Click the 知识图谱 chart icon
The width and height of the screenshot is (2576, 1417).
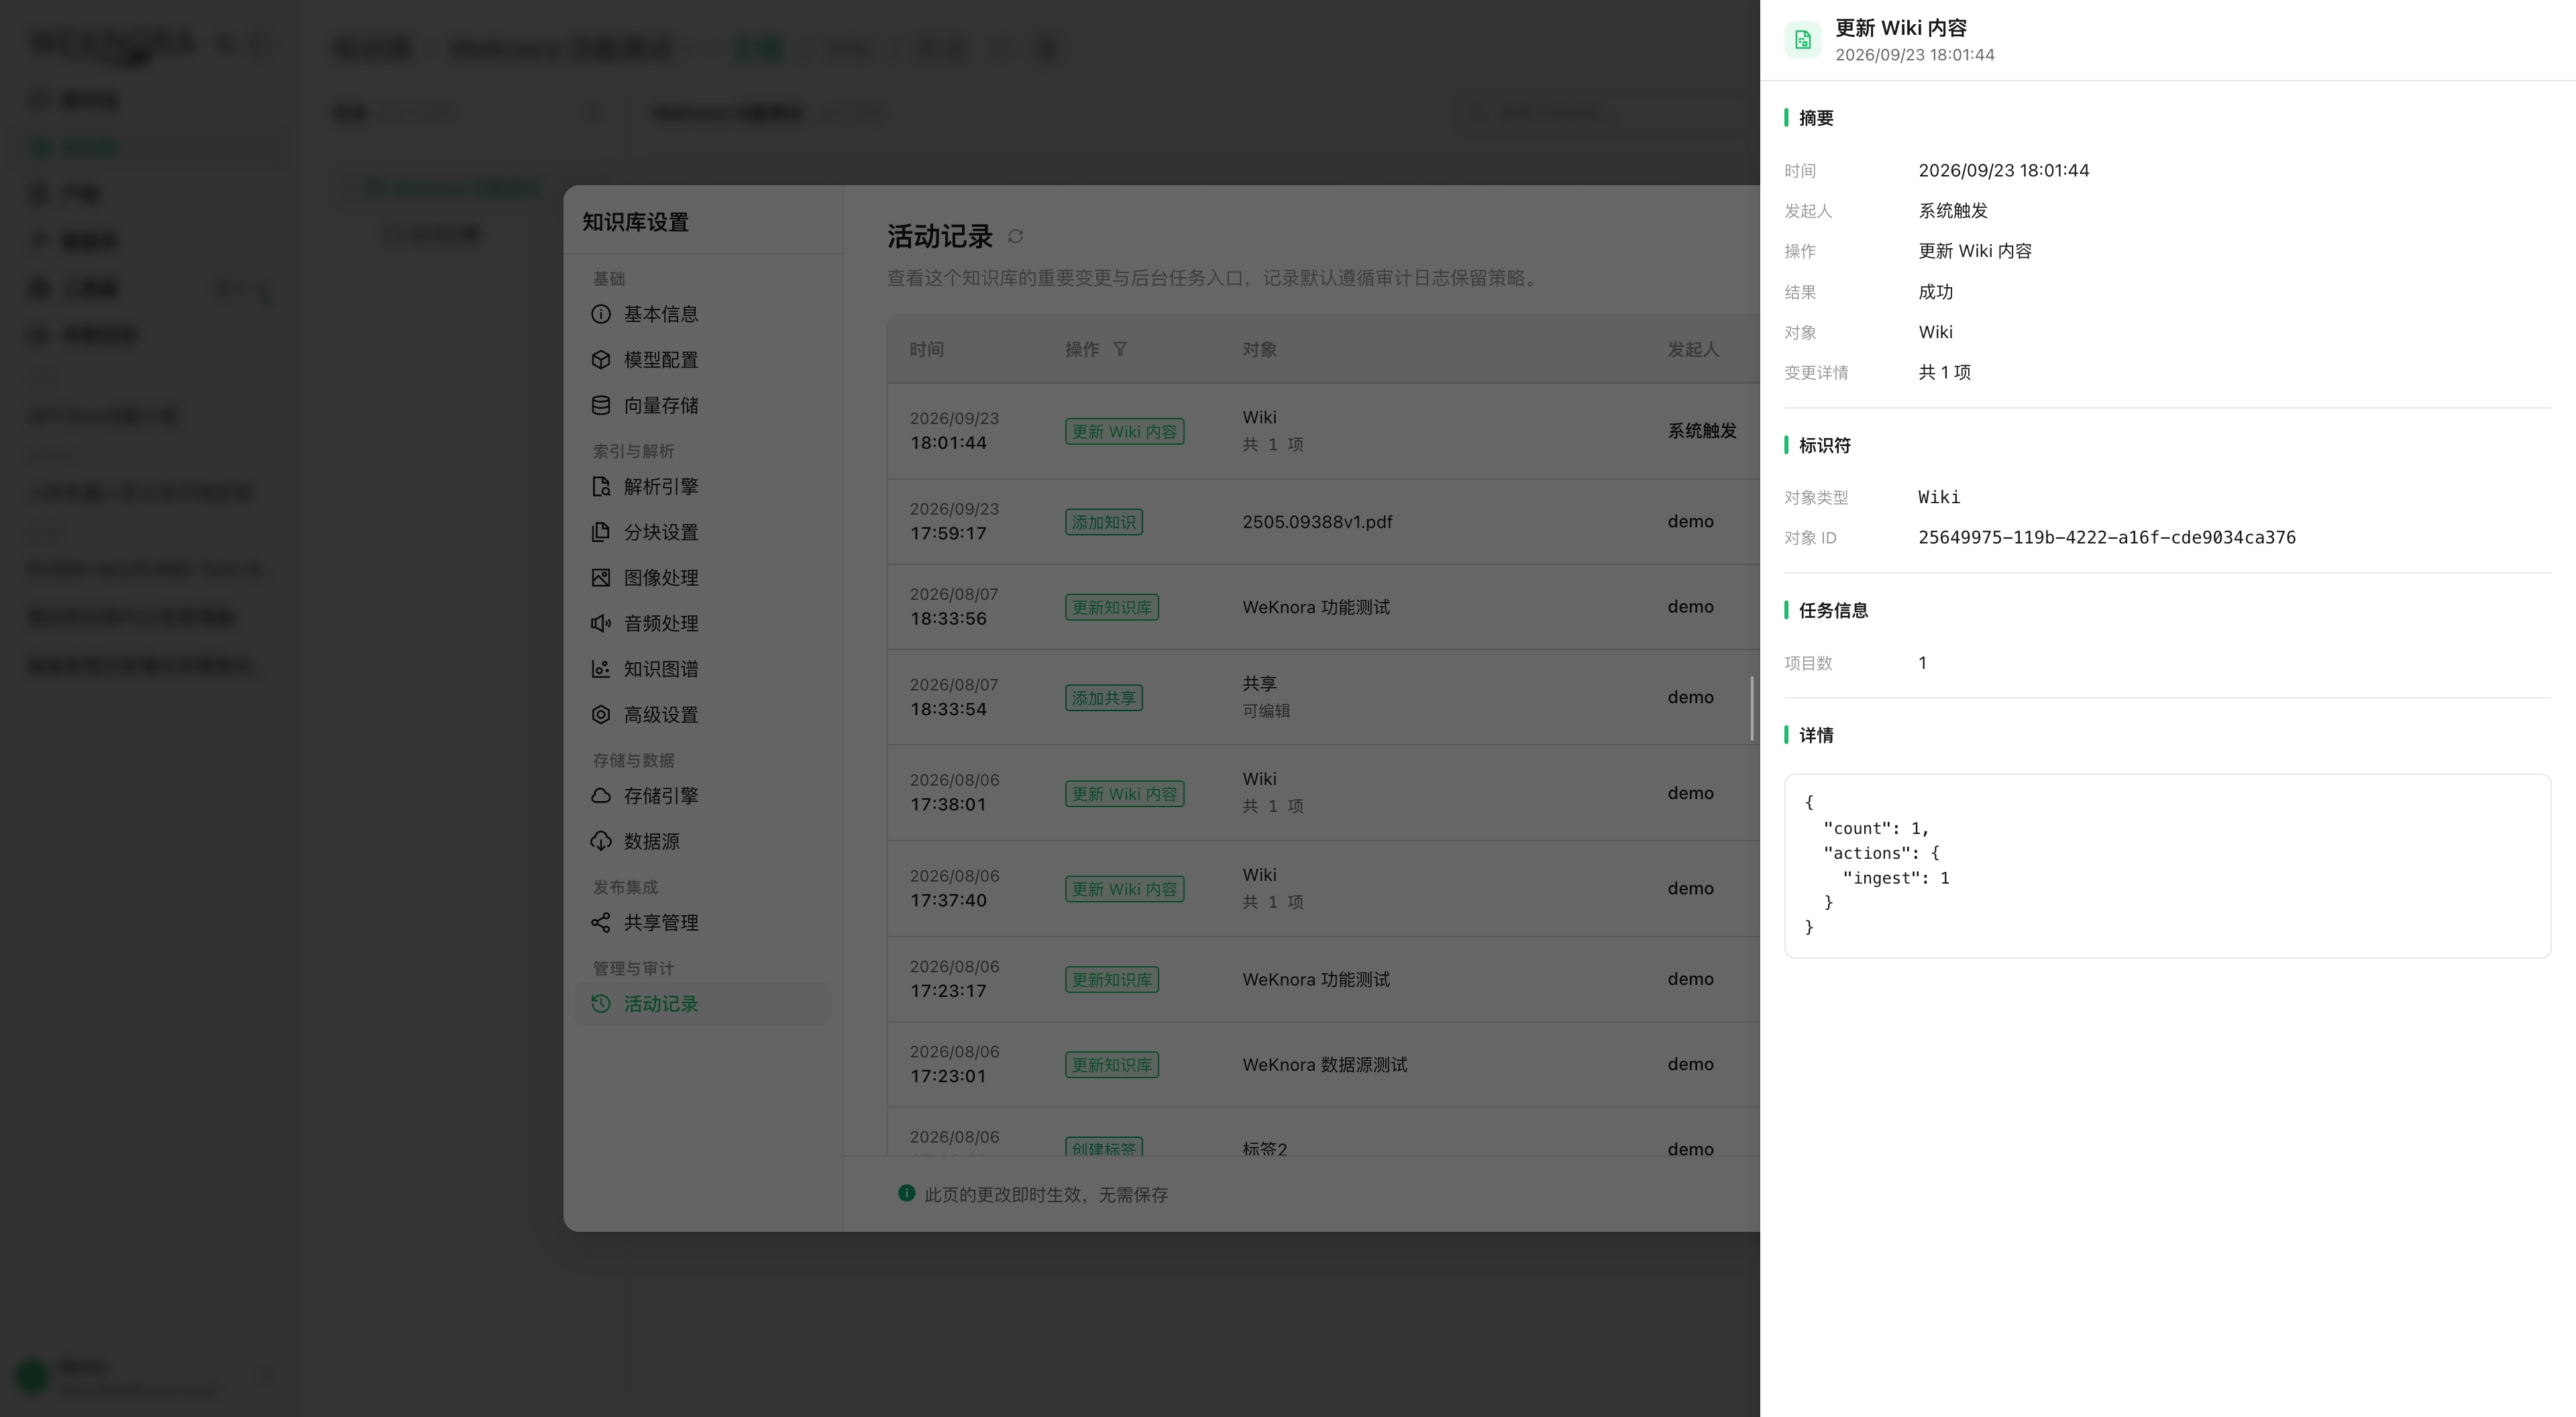click(600, 669)
